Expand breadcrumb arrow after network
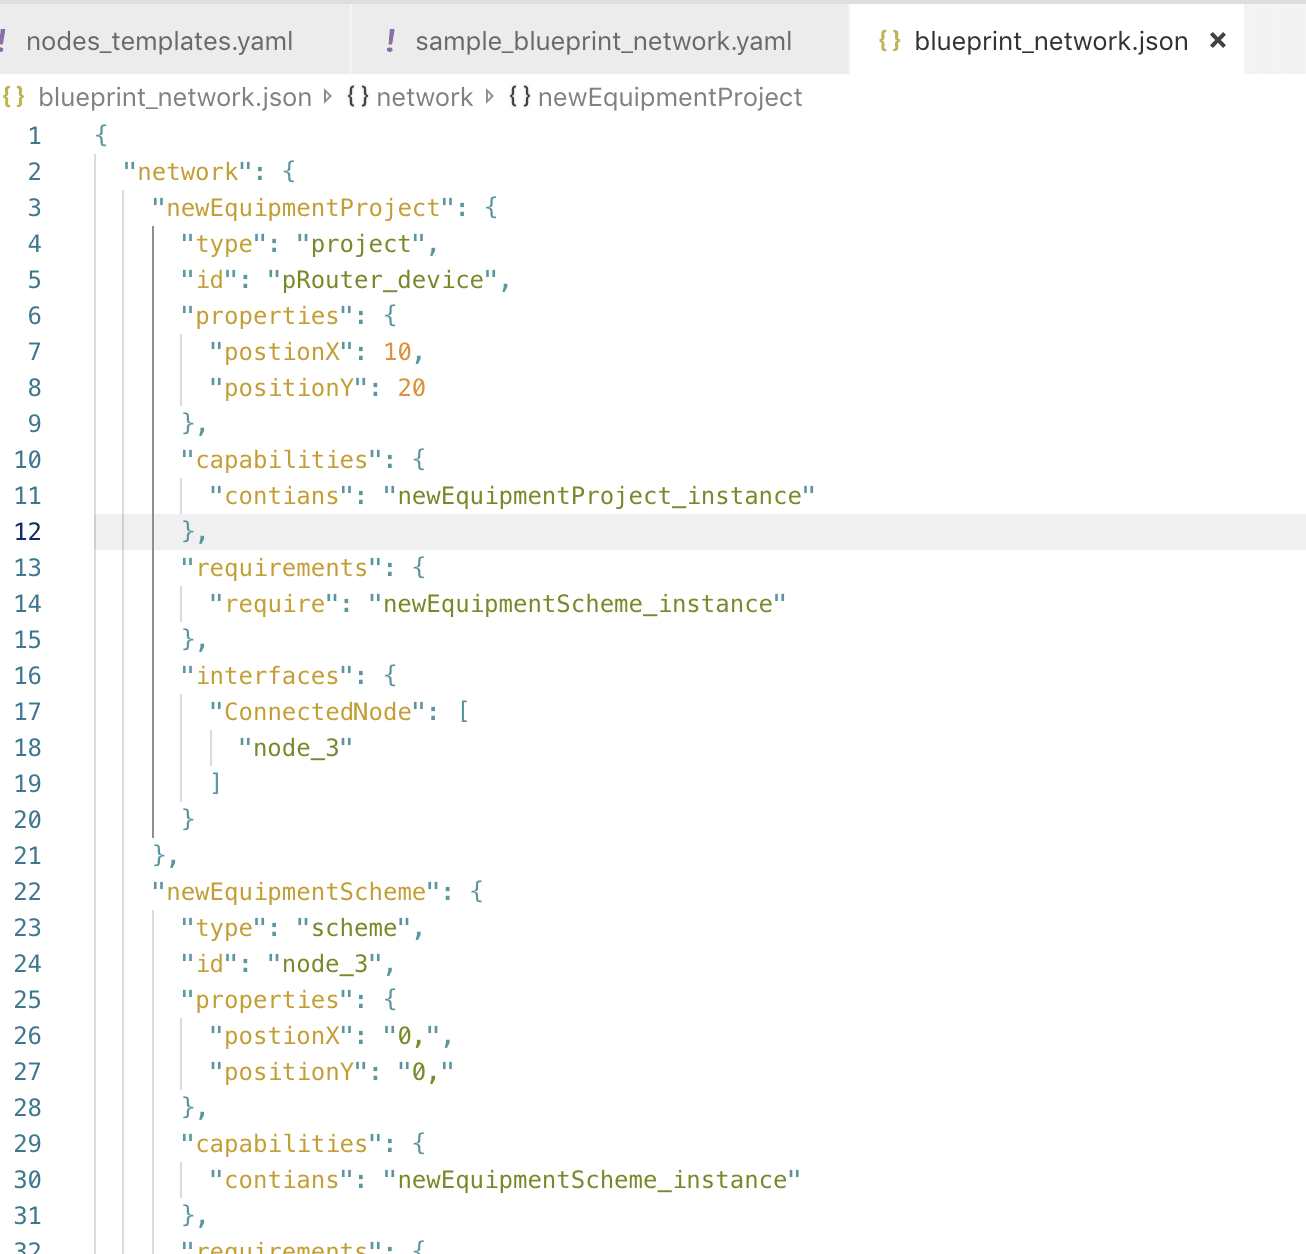The image size is (1306, 1254). tap(490, 97)
